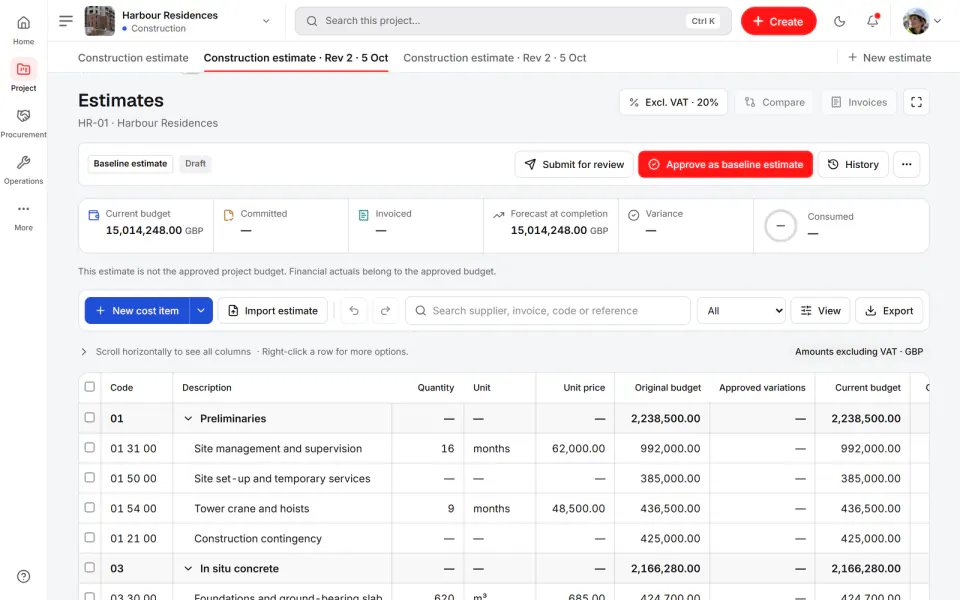Collapse the In situ concrete group chevron
The height and width of the screenshot is (600, 960).
click(188, 568)
